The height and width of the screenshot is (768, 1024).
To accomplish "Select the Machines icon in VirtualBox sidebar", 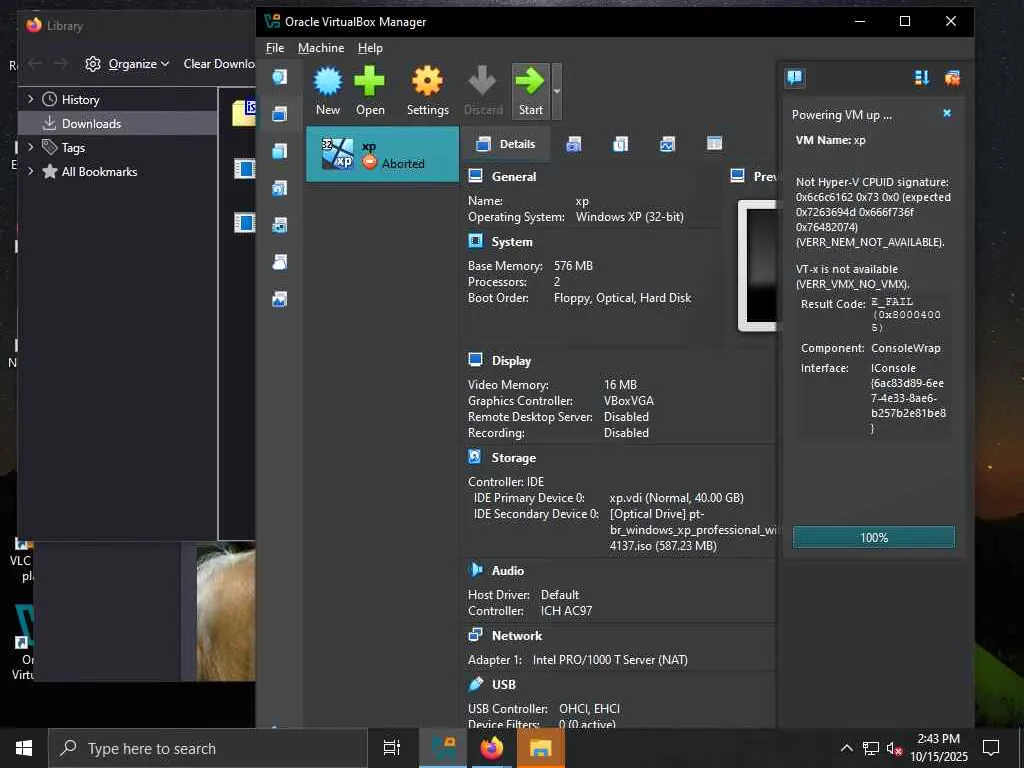I will pyautogui.click(x=280, y=114).
